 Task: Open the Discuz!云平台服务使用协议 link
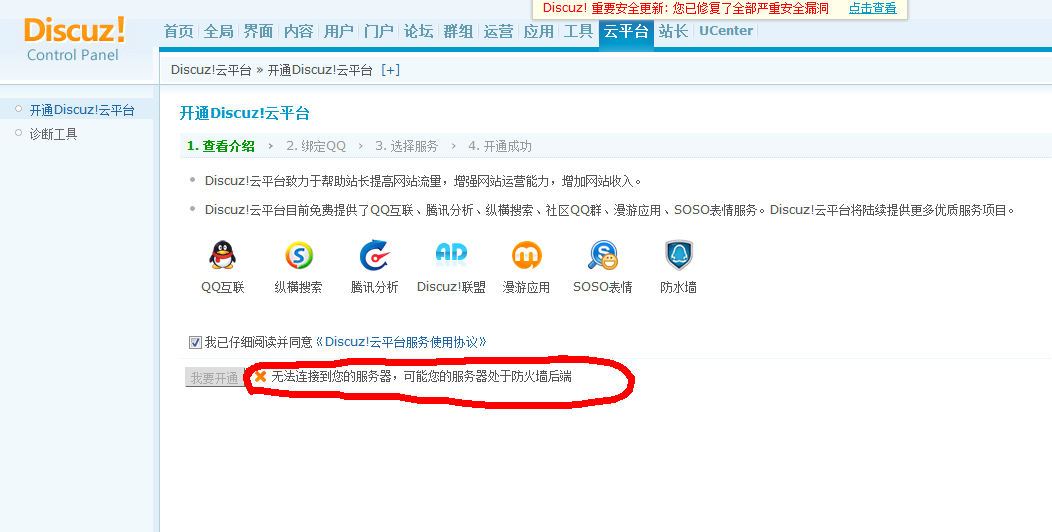(x=401, y=342)
